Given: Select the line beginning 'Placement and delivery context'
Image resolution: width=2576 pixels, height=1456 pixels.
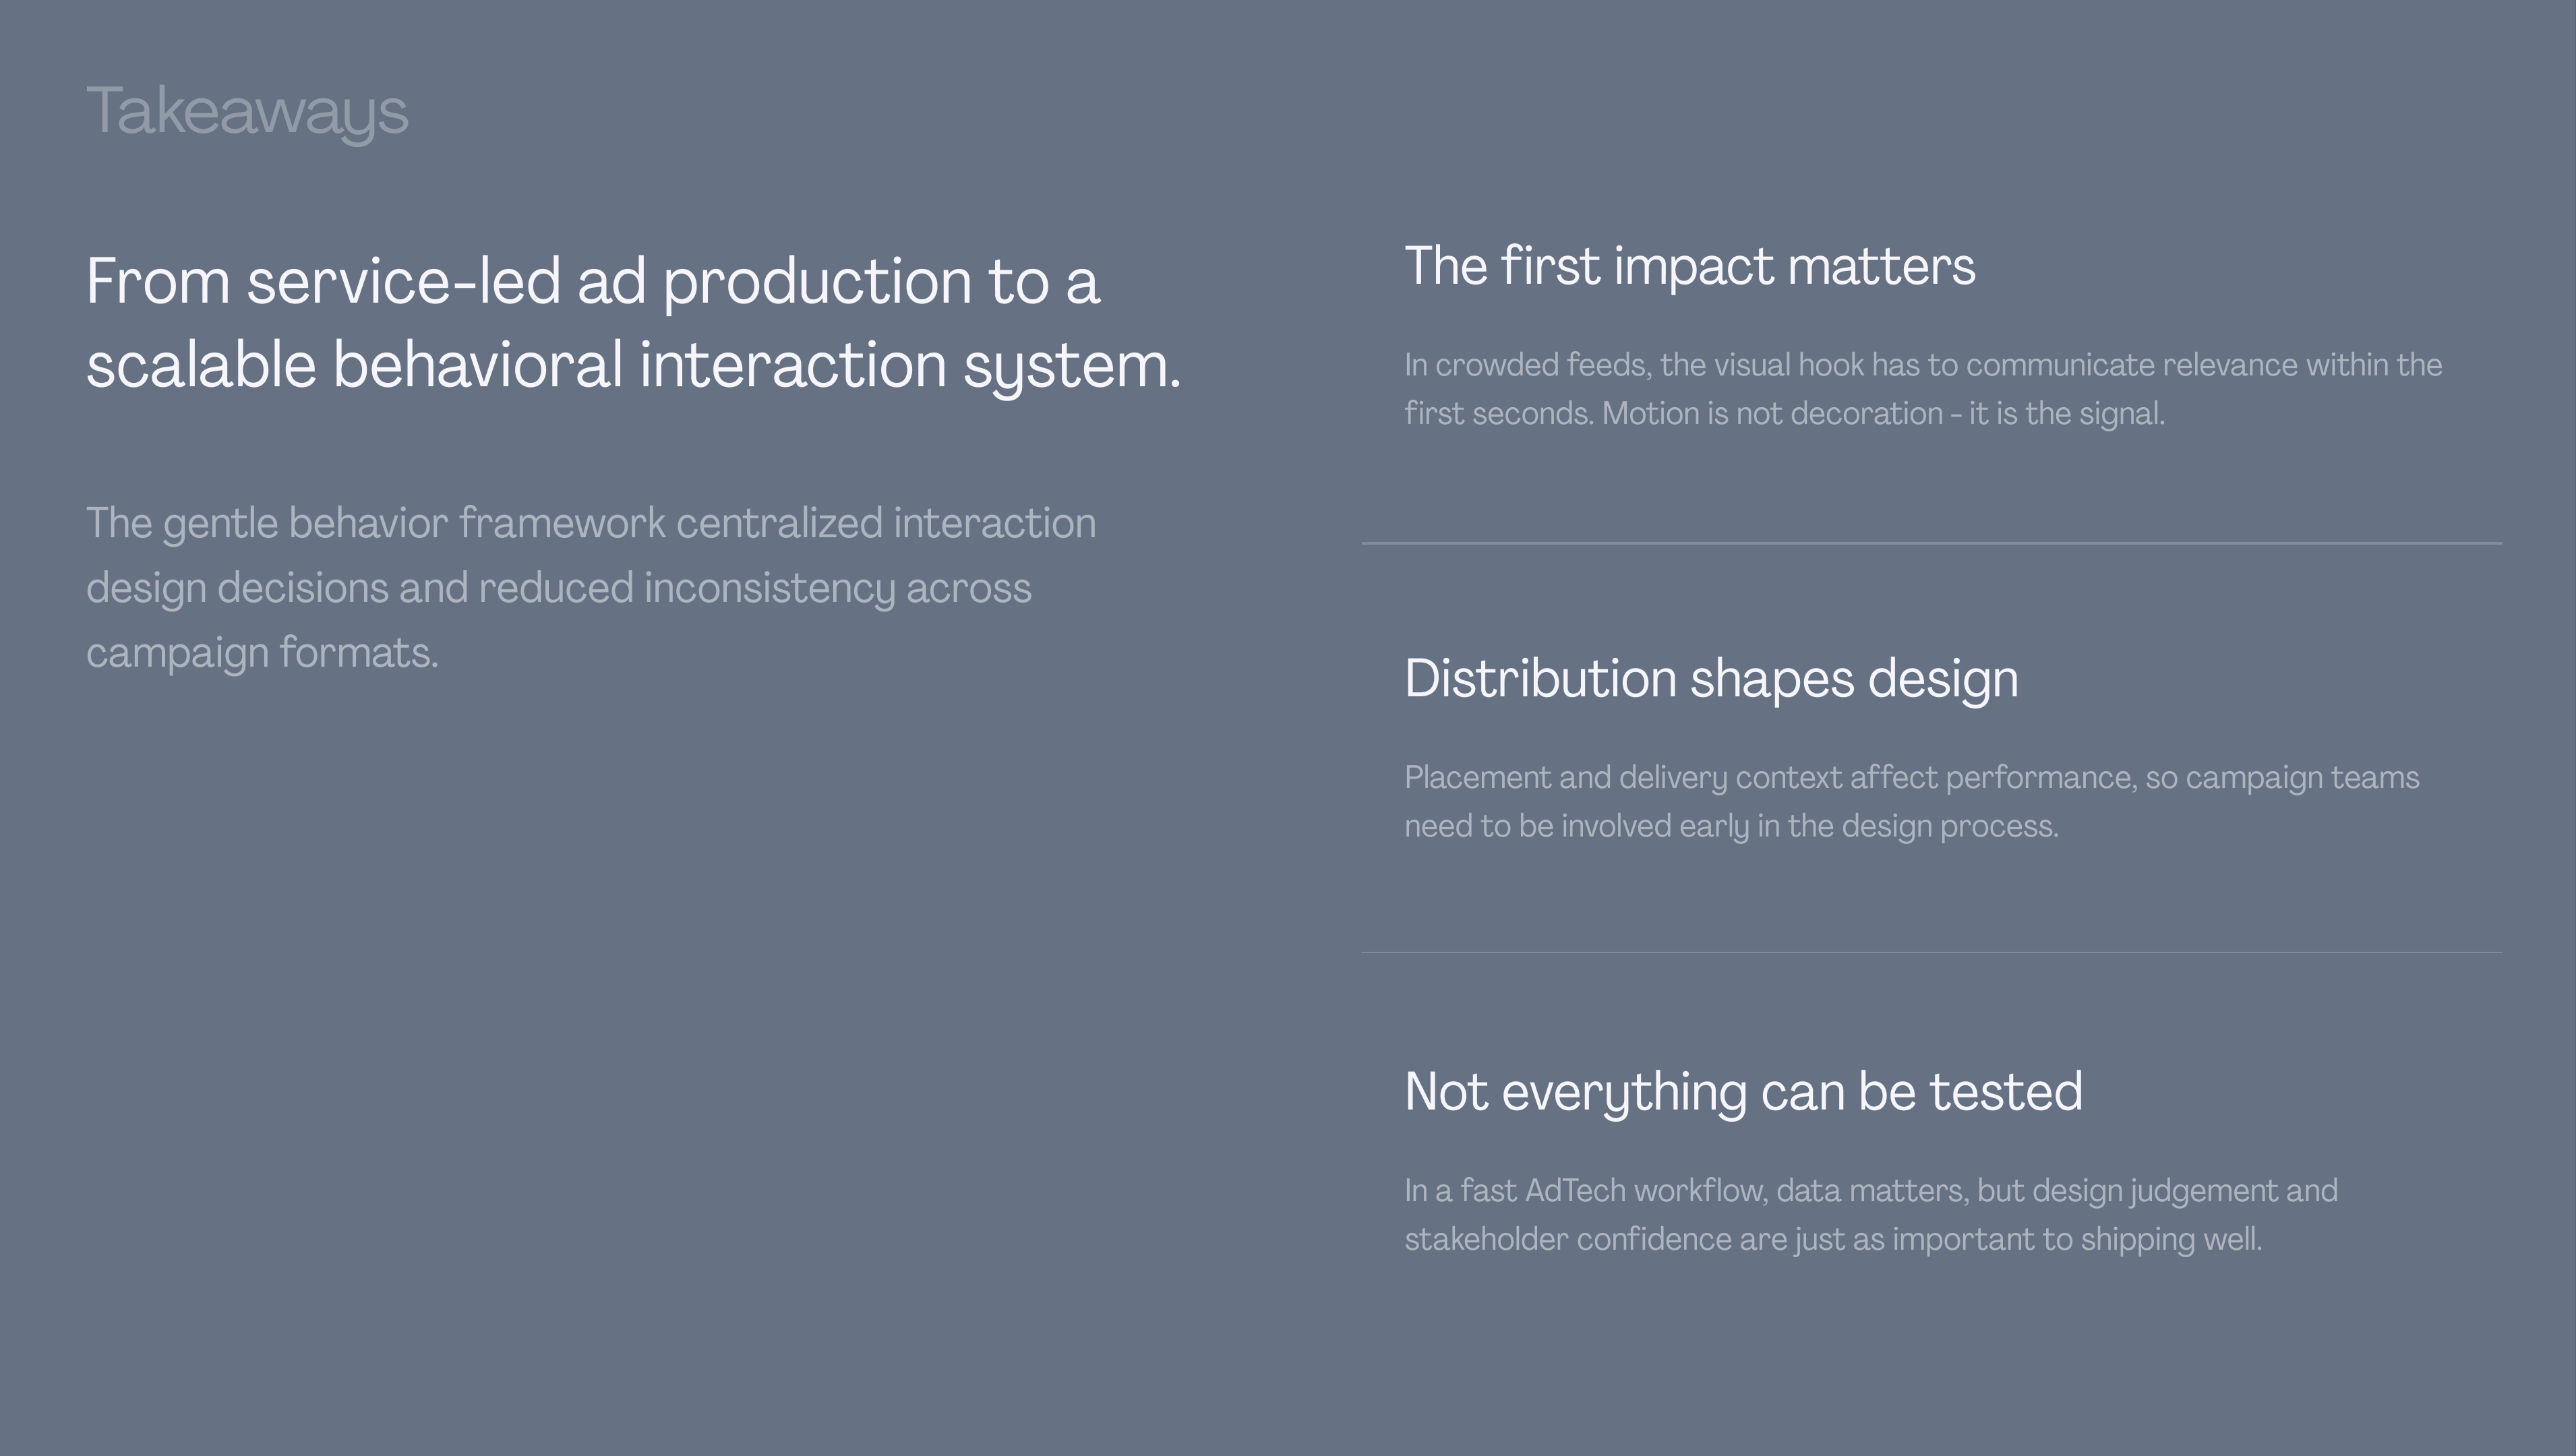Looking at the screenshot, I should click(1912, 778).
